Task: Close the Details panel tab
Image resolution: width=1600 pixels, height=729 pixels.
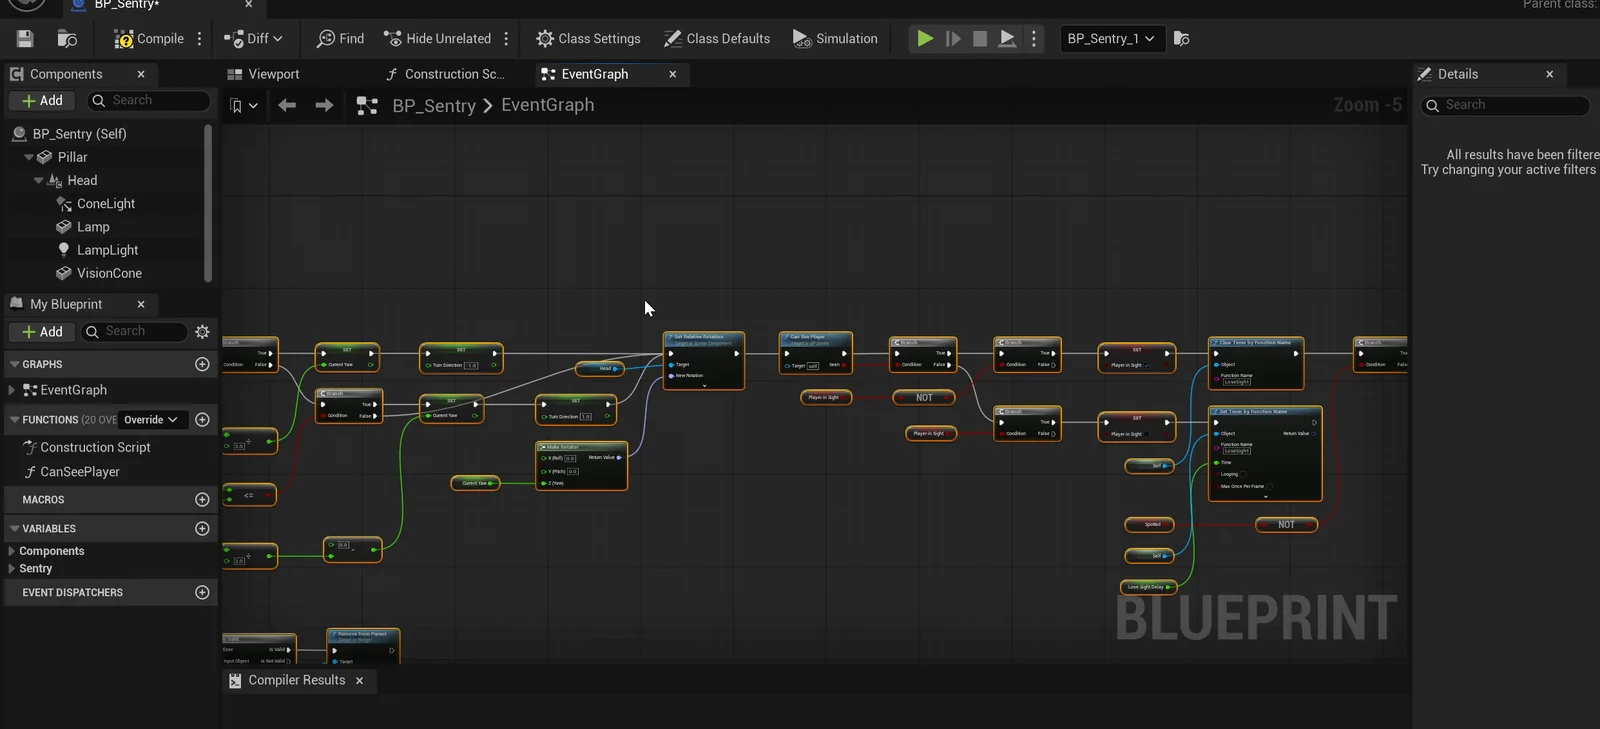Action: coord(1550,74)
